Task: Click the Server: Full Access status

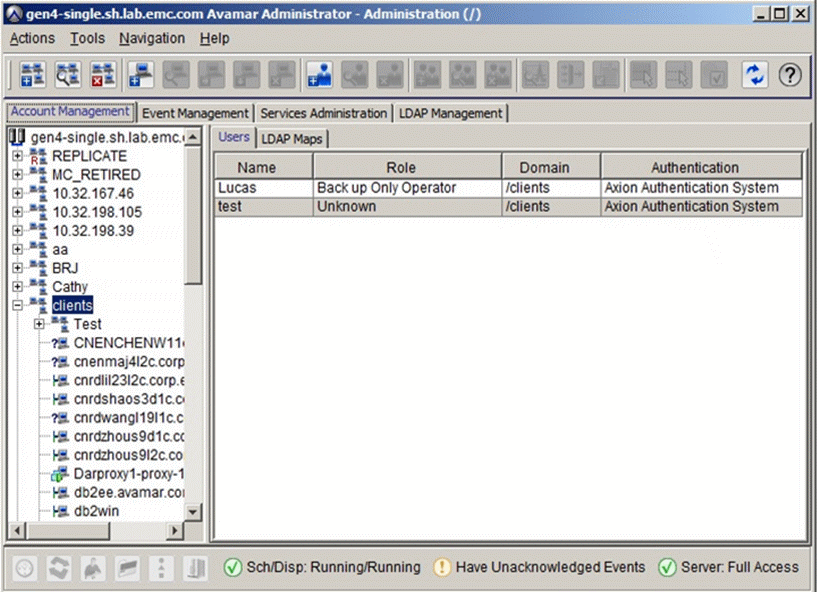Action: [x=728, y=567]
